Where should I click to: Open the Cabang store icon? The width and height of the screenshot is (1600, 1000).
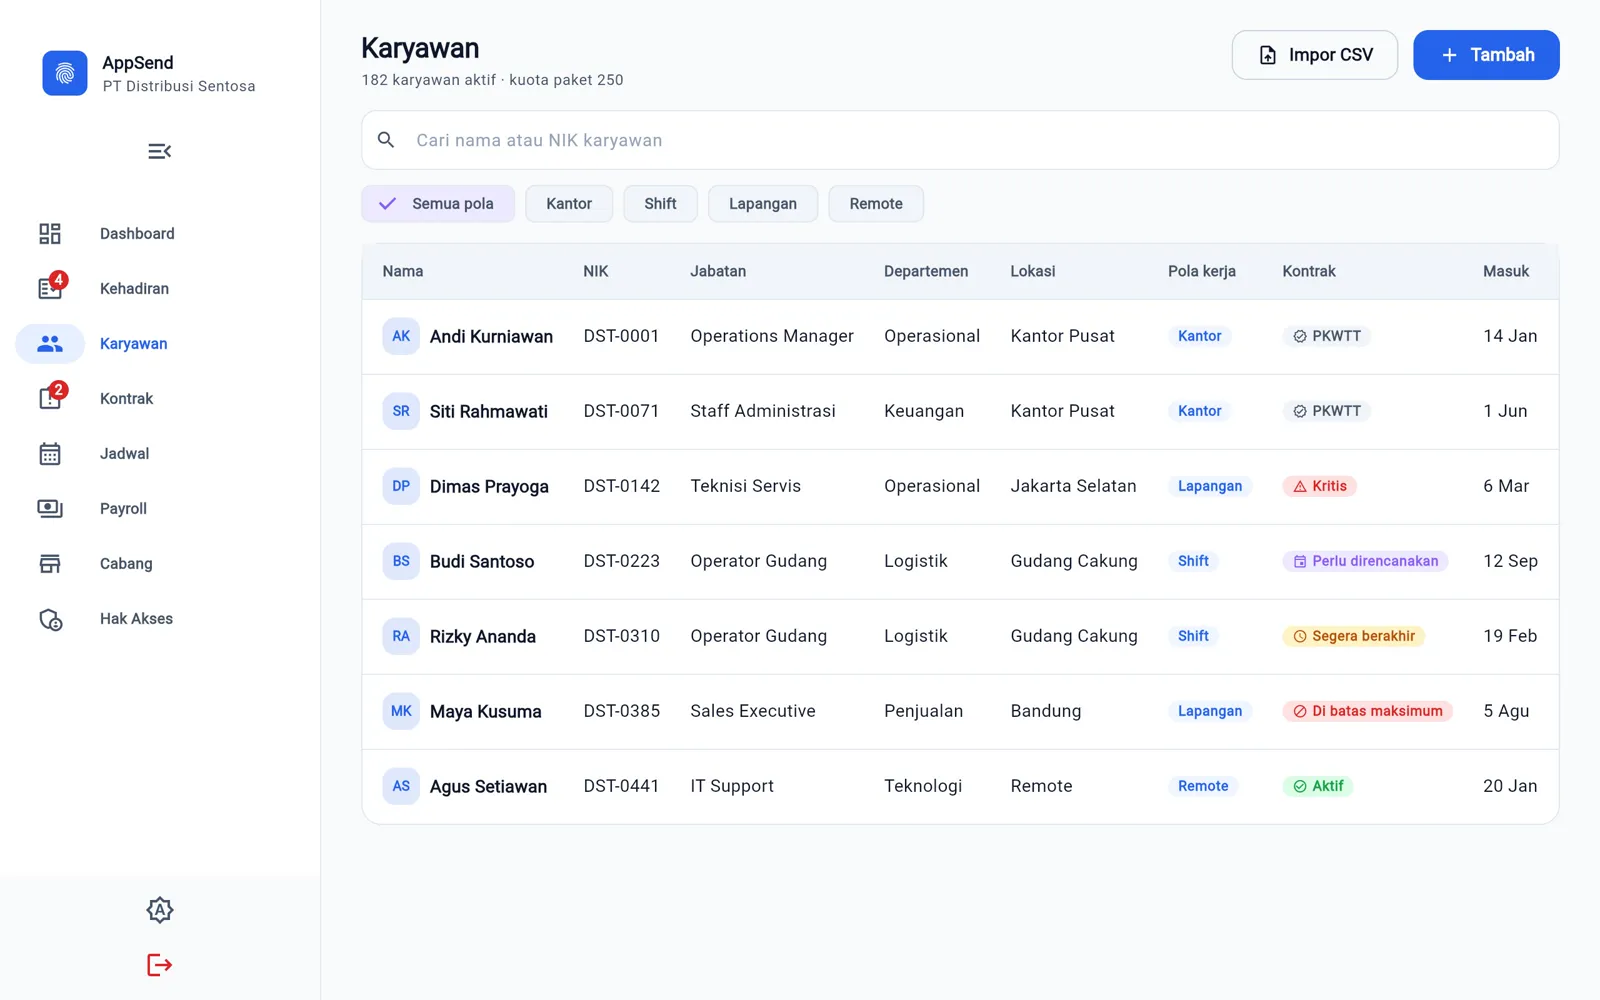50,563
